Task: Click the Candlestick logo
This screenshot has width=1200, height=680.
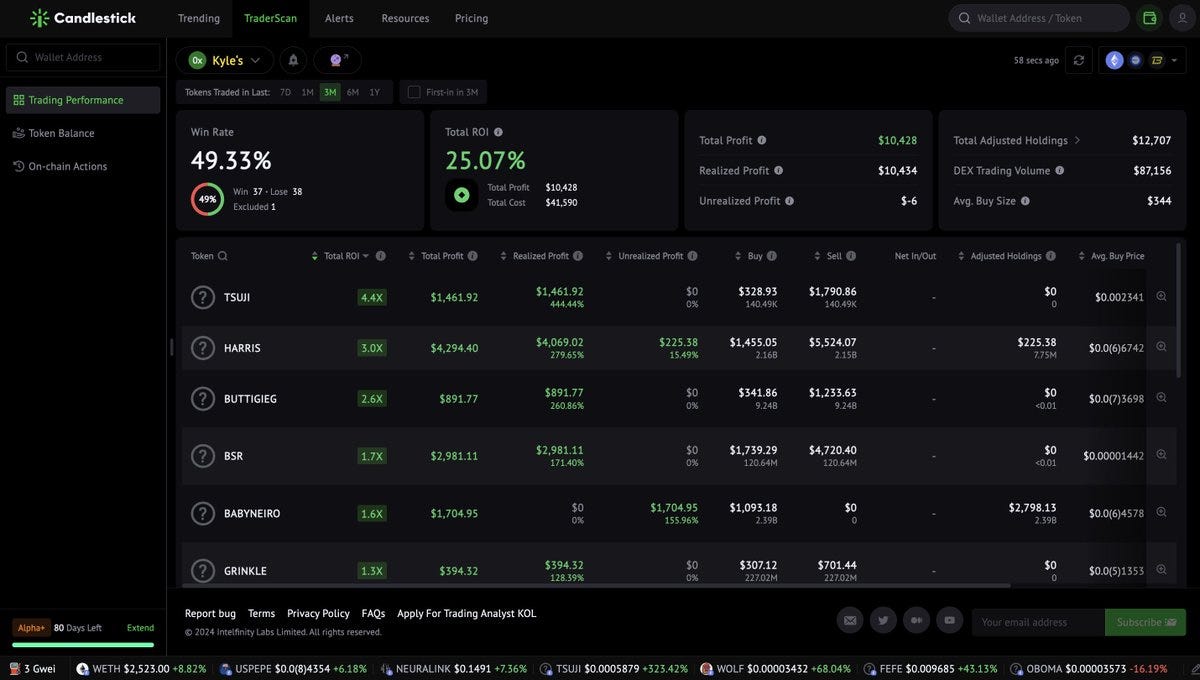Action: (x=83, y=18)
